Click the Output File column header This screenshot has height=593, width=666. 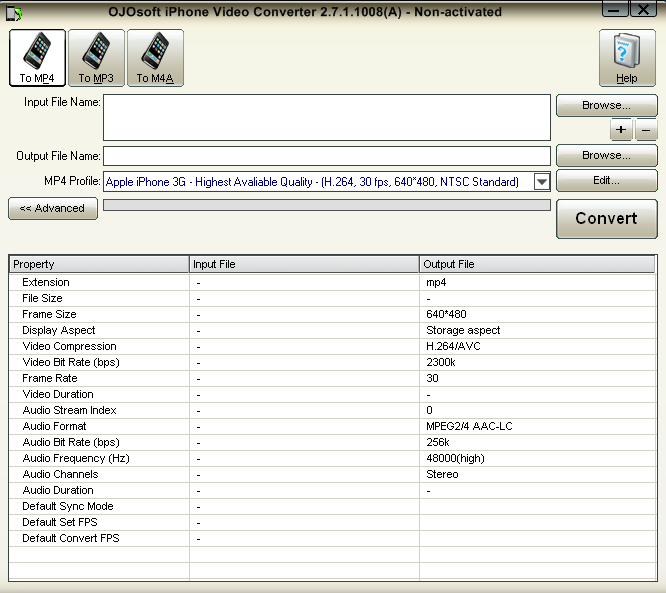tap(537, 264)
